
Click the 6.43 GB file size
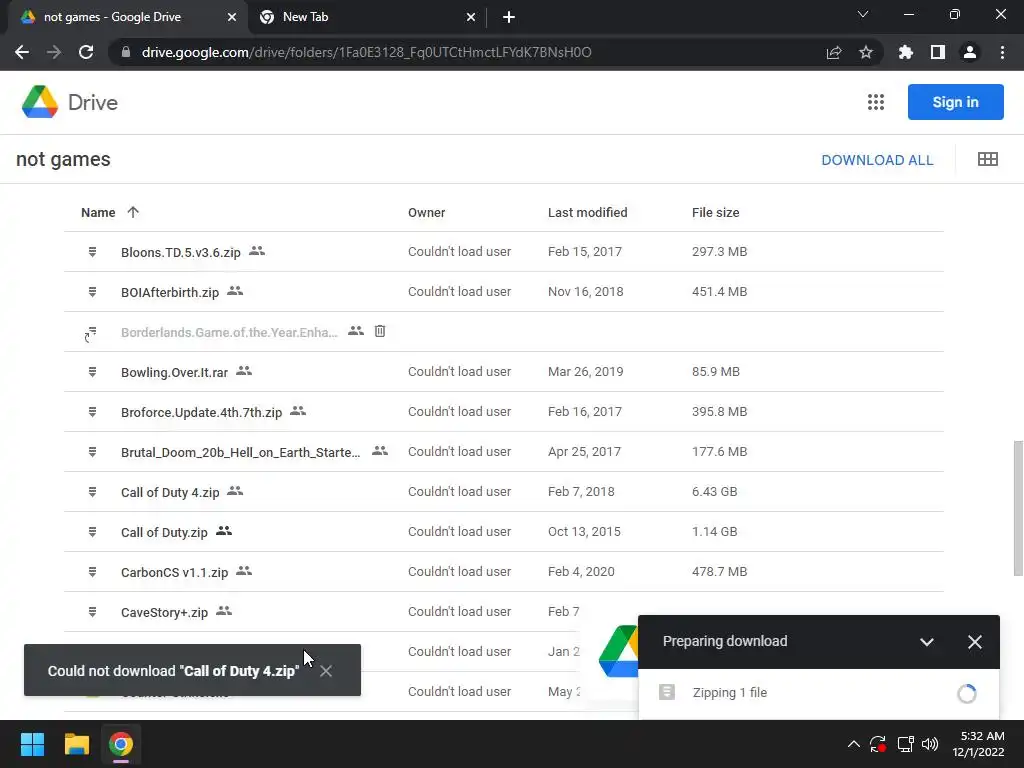[714, 491]
